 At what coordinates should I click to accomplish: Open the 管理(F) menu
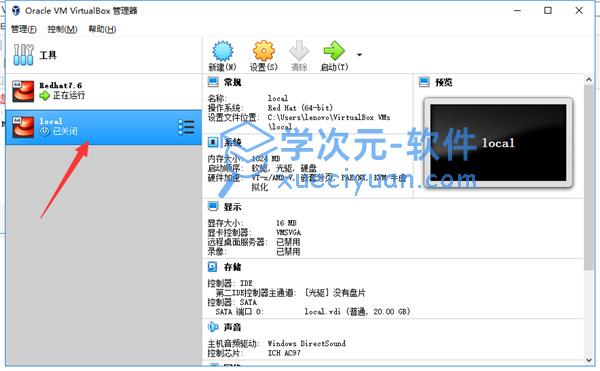[24, 29]
